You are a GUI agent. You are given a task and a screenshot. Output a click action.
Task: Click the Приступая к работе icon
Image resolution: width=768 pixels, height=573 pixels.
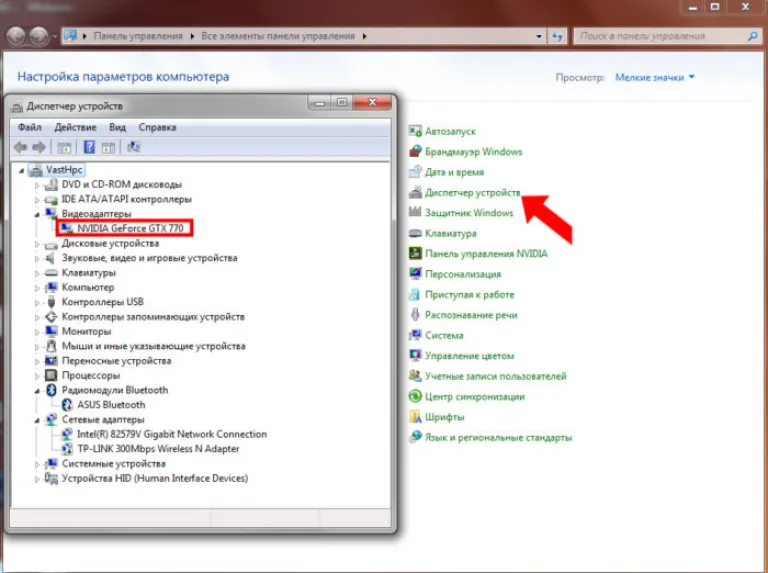415,294
